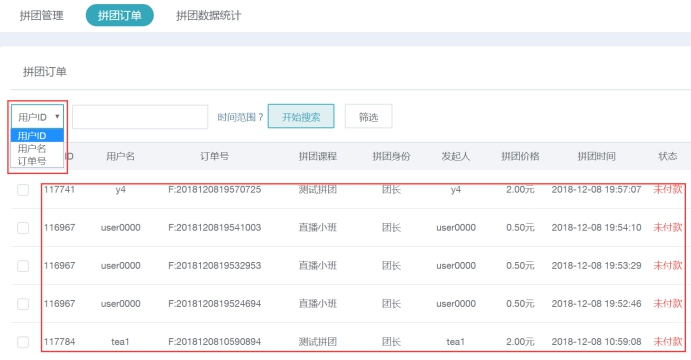Click the 拼团课程 column header
The height and width of the screenshot is (360, 691).
pos(318,156)
